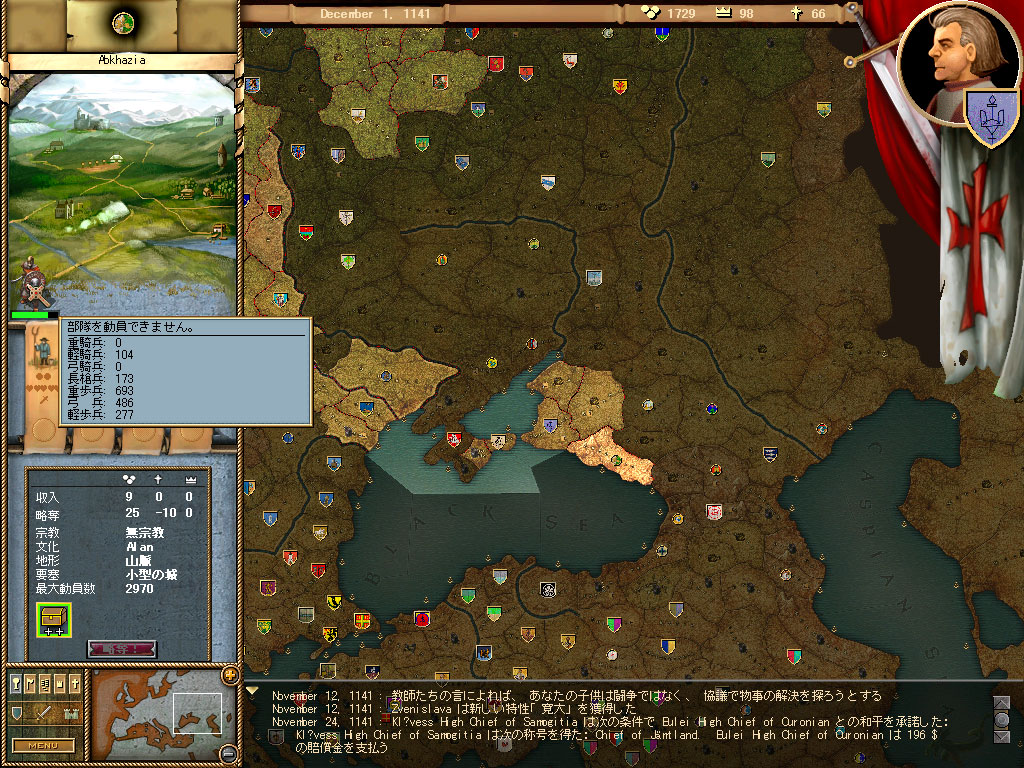This screenshot has width=1024, height=768.
Task: Click the round emblem above Abkhazia title
Action: (123, 24)
